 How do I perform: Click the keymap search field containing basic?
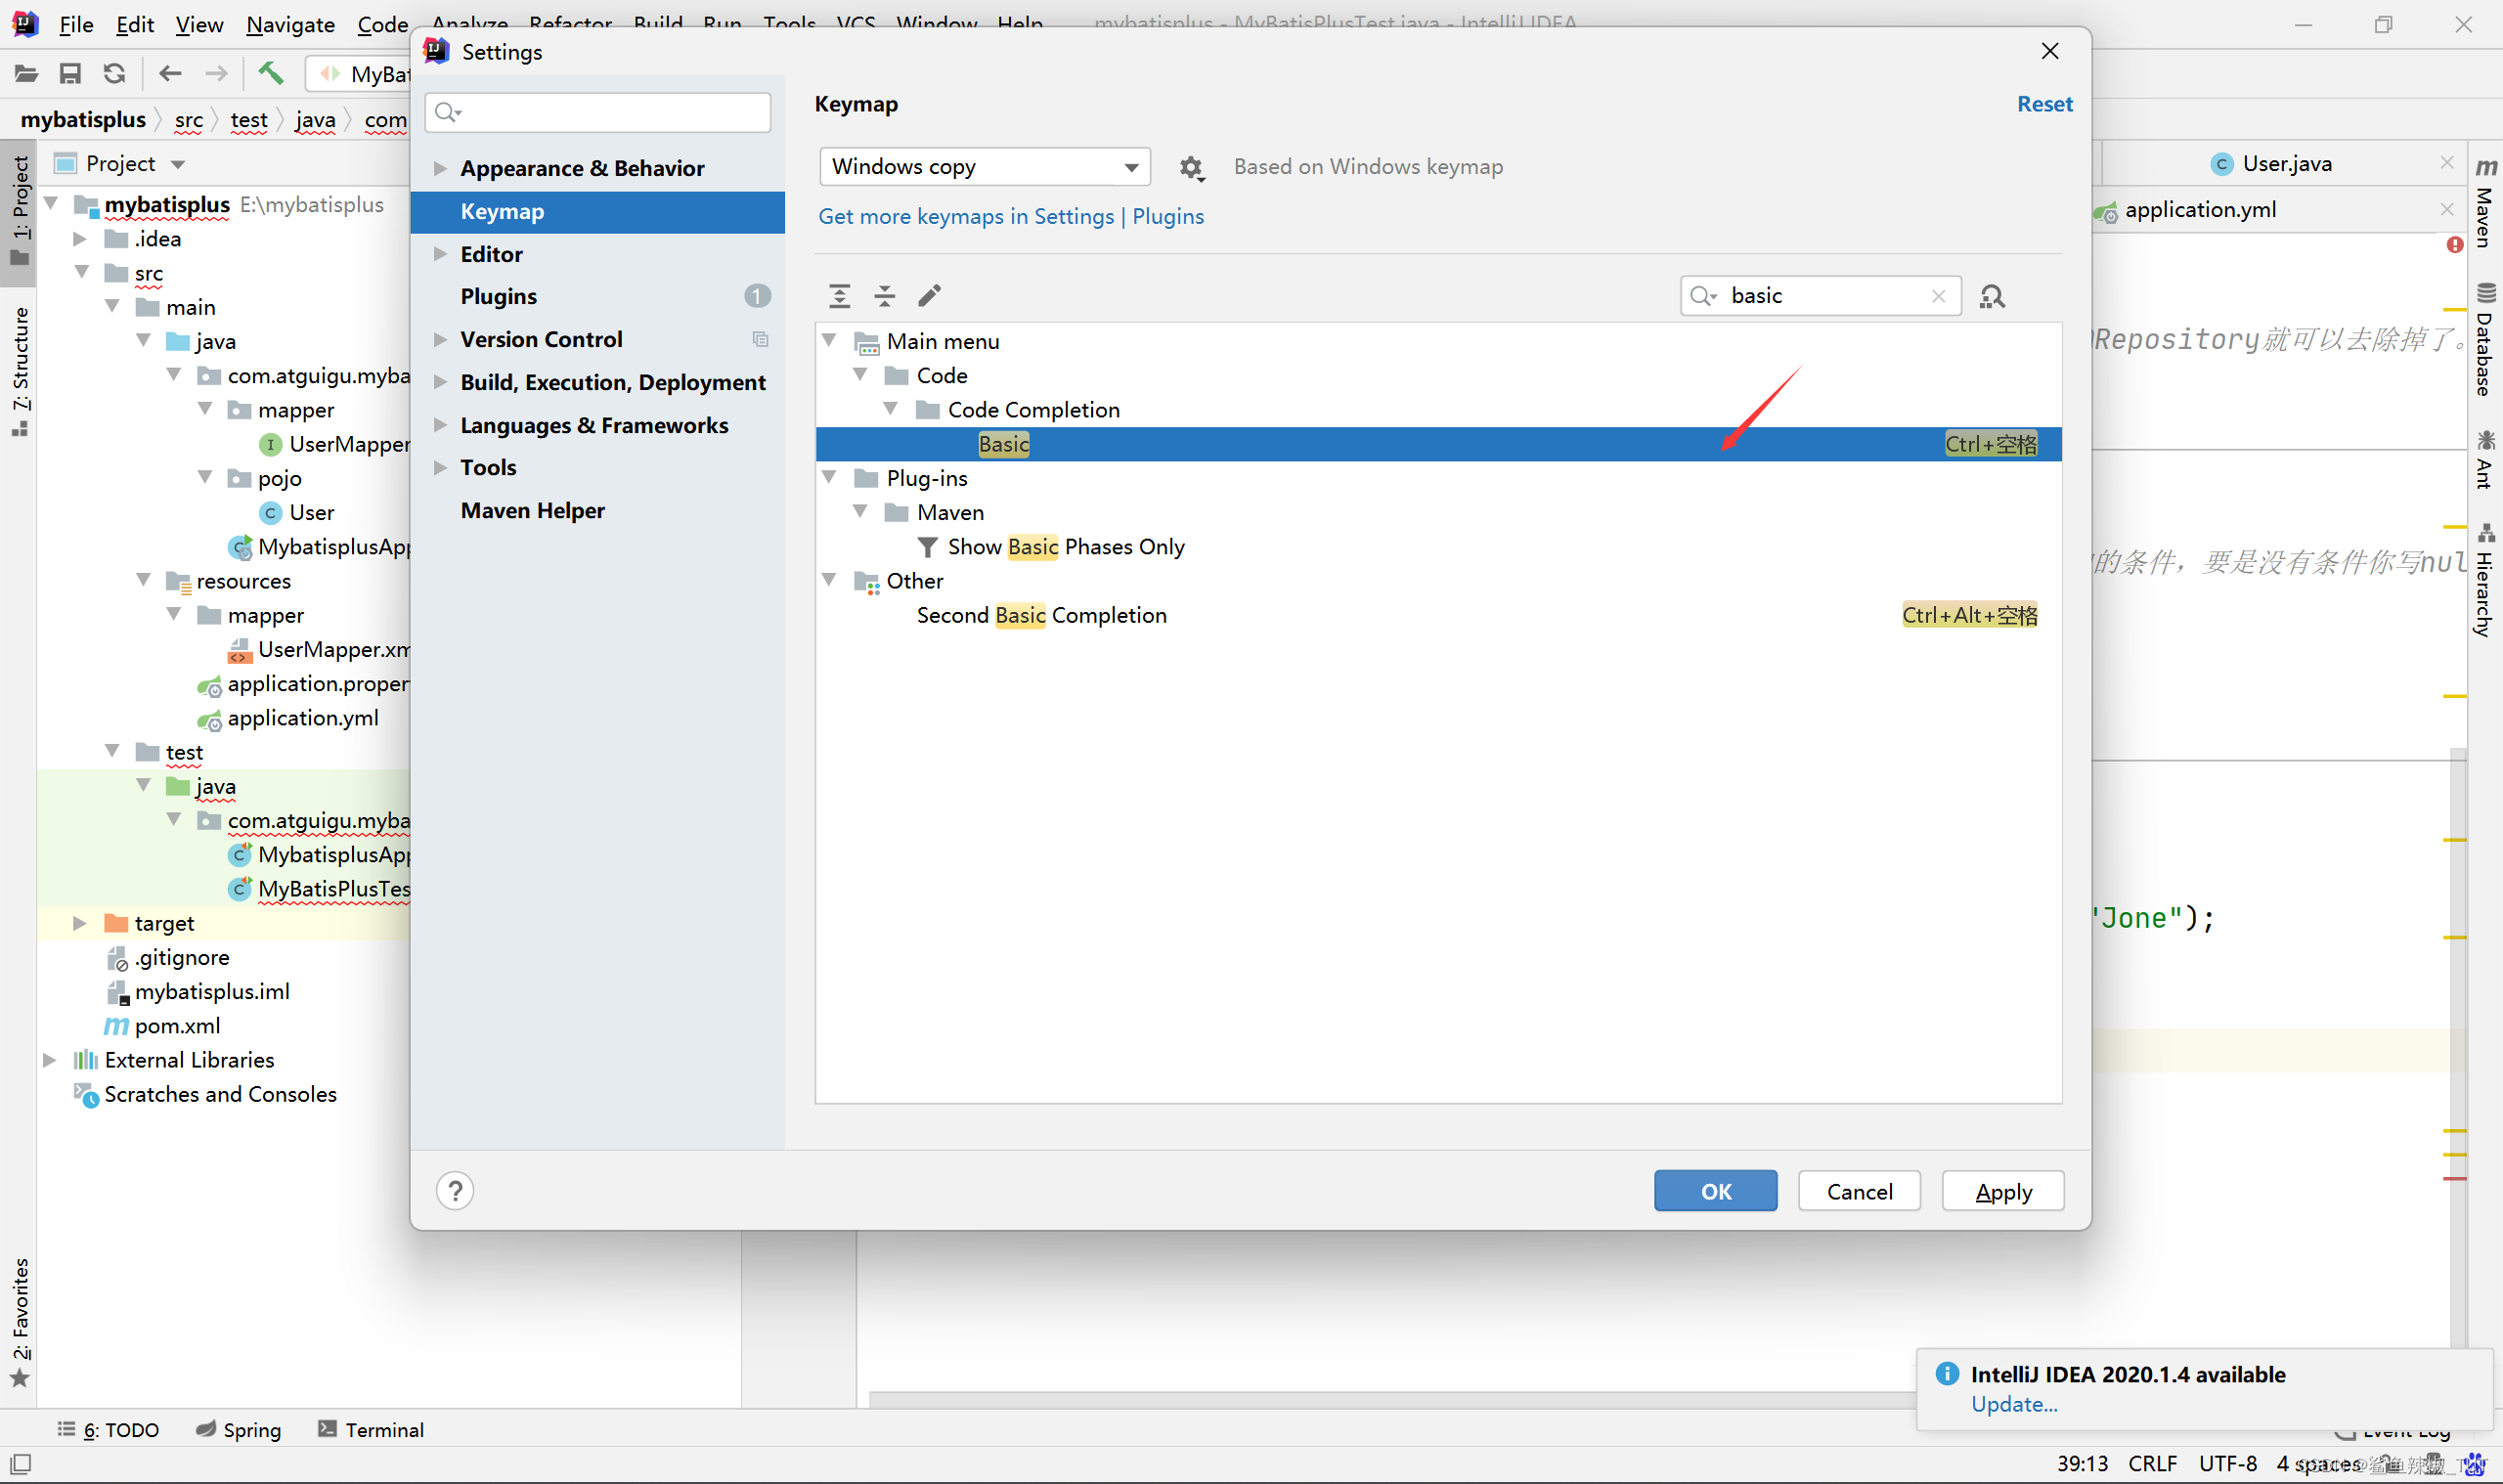[x=1820, y=296]
